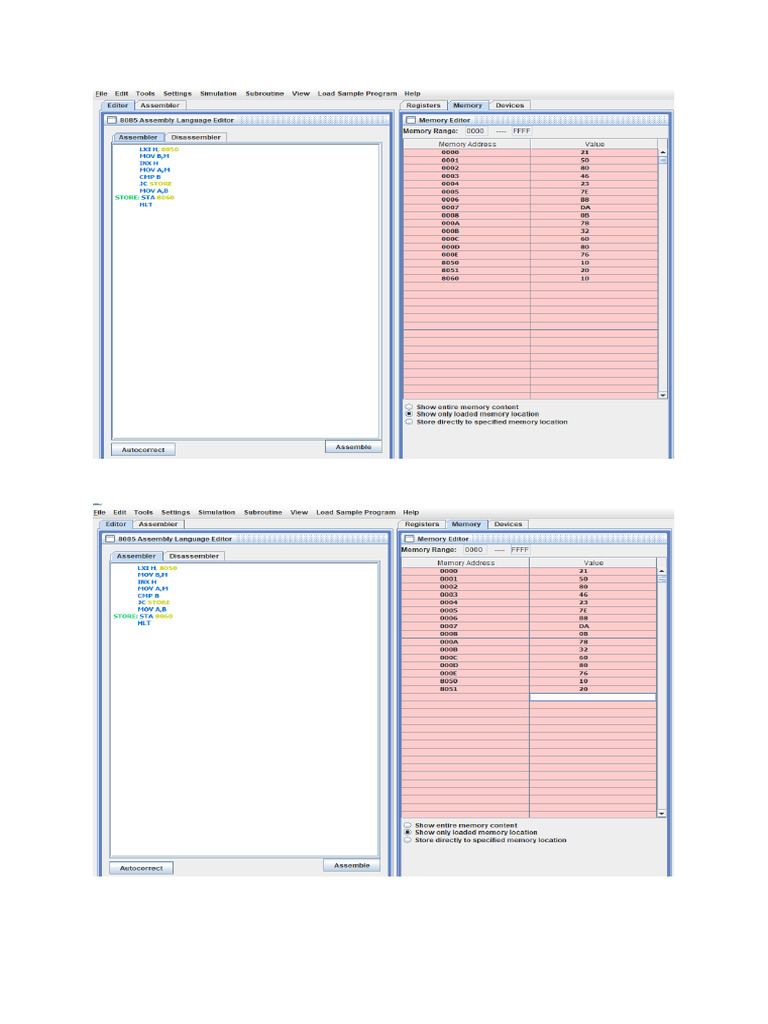
Task: Click value DA of address 0007, top screenshot
Action: click(x=584, y=207)
